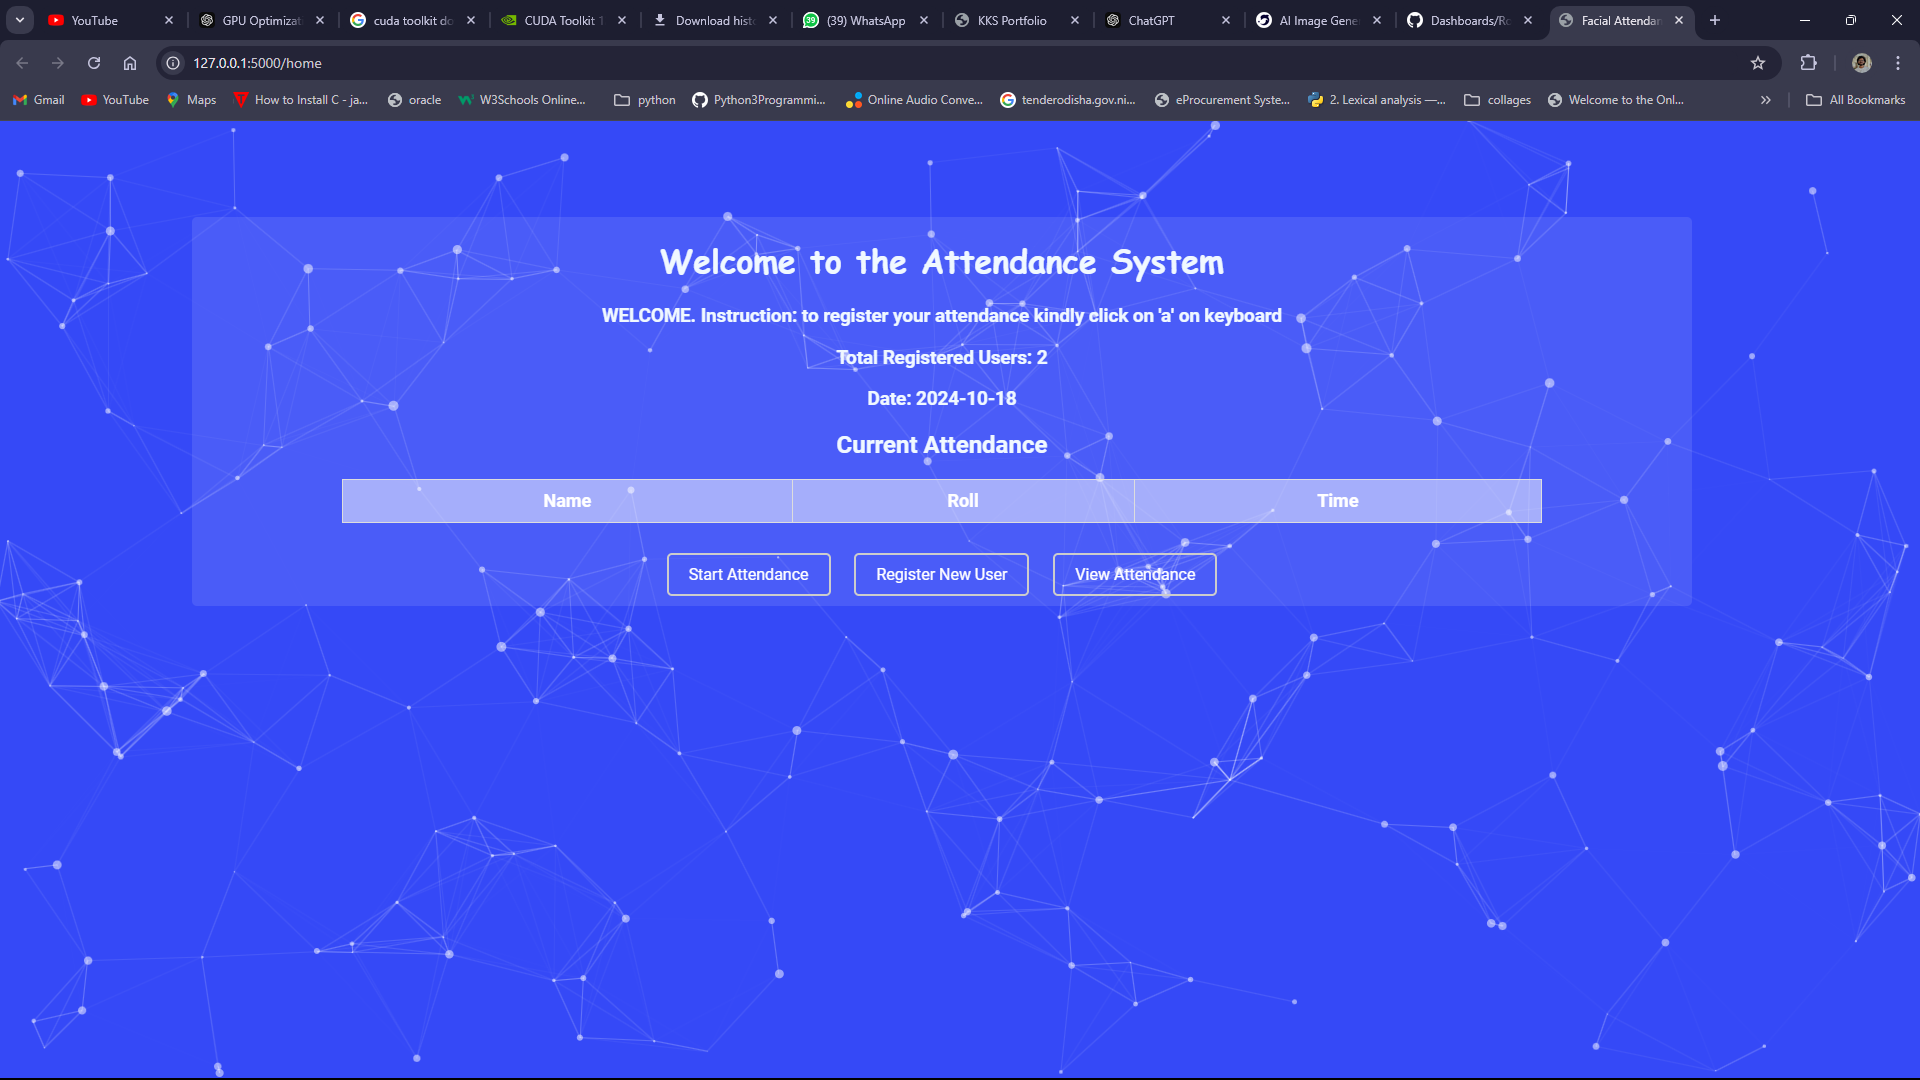Image resolution: width=1920 pixels, height=1080 pixels.
Task: Go forward to next page
Action: click(58, 63)
